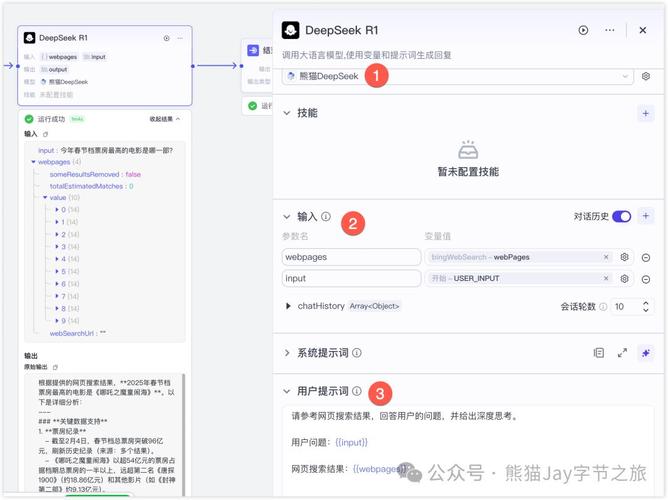Expand tree item 1 under value
This screenshot has height=500, width=668.
57,222
